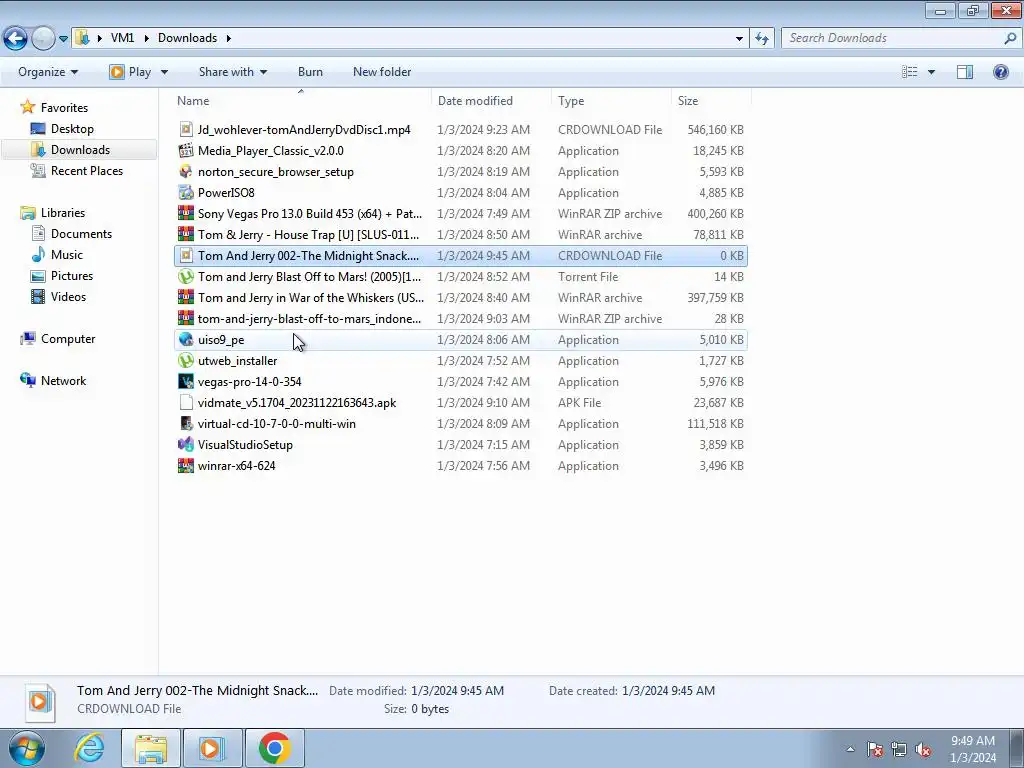Expand the arrow after VM1 breadcrumb
Viewport: 1024px width, 768px height.
tap(146, 38)
